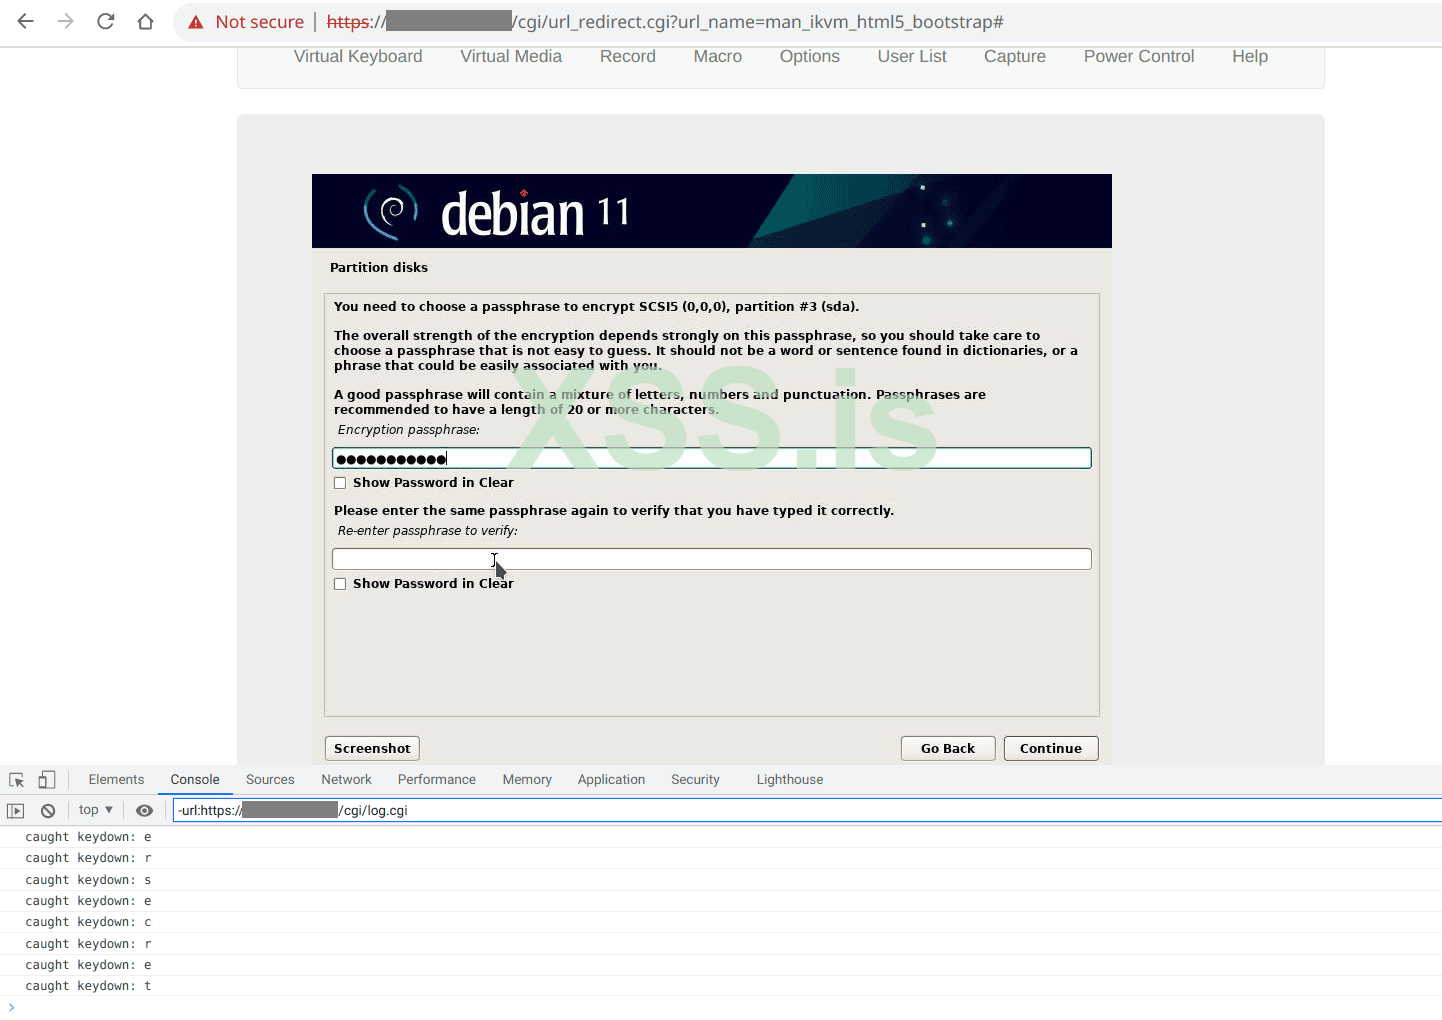Go forward in browser history
1442x1020 pixels.
point(66,21)
